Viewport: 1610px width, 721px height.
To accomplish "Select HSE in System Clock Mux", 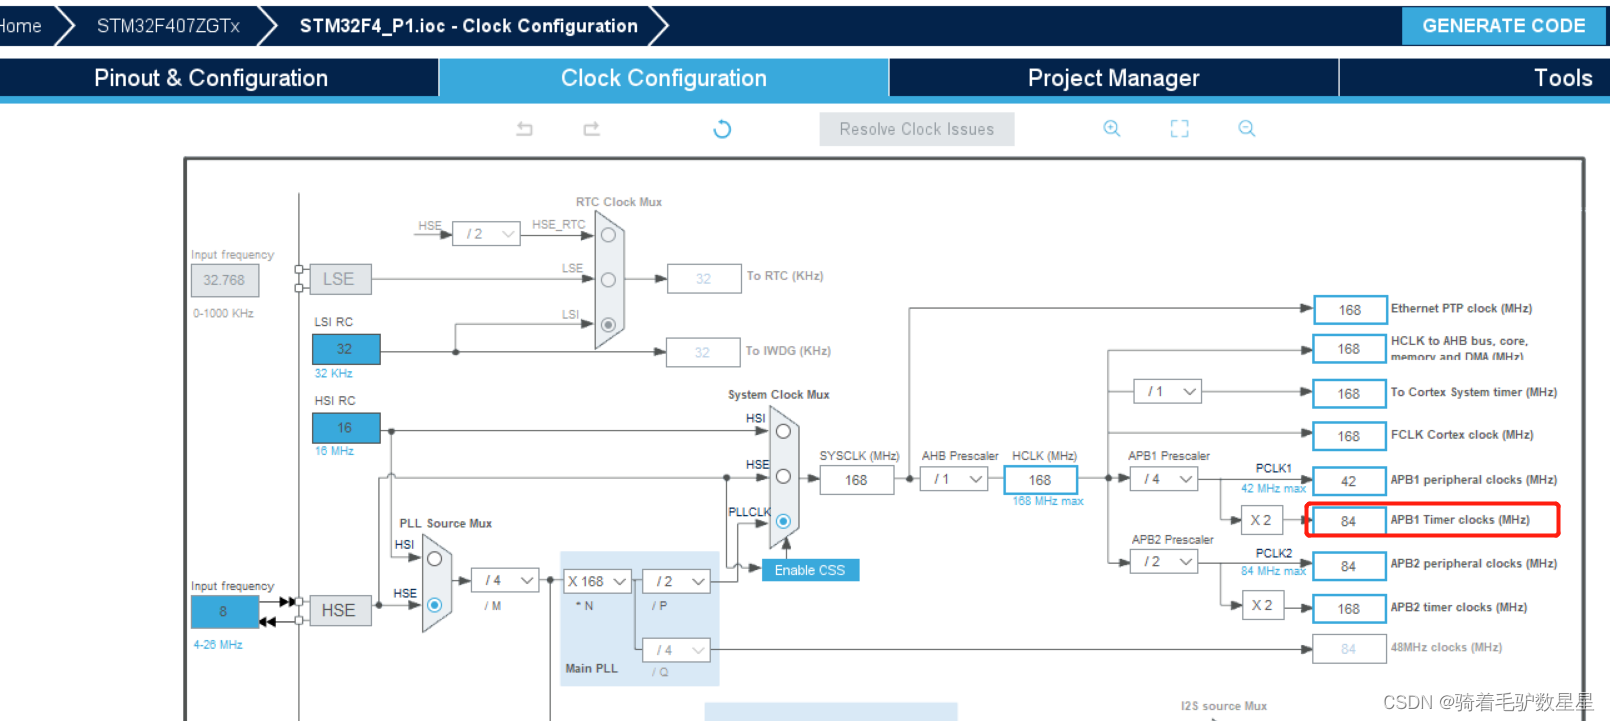I will pyautogui.click(x=783, y=476).
